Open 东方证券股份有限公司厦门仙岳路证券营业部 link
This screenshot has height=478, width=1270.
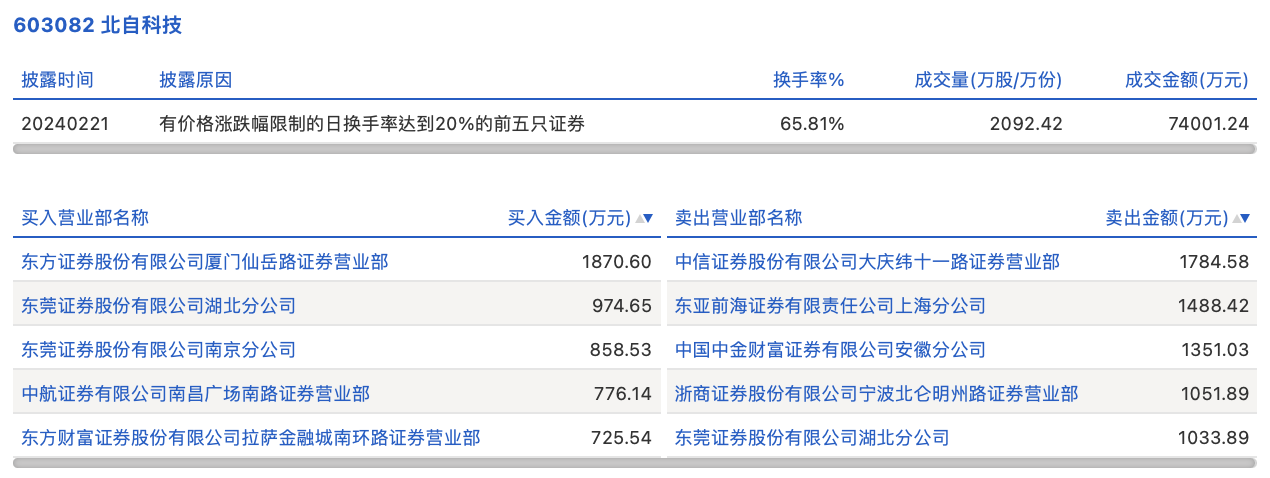pyautogui.click(x=205, y=262)
